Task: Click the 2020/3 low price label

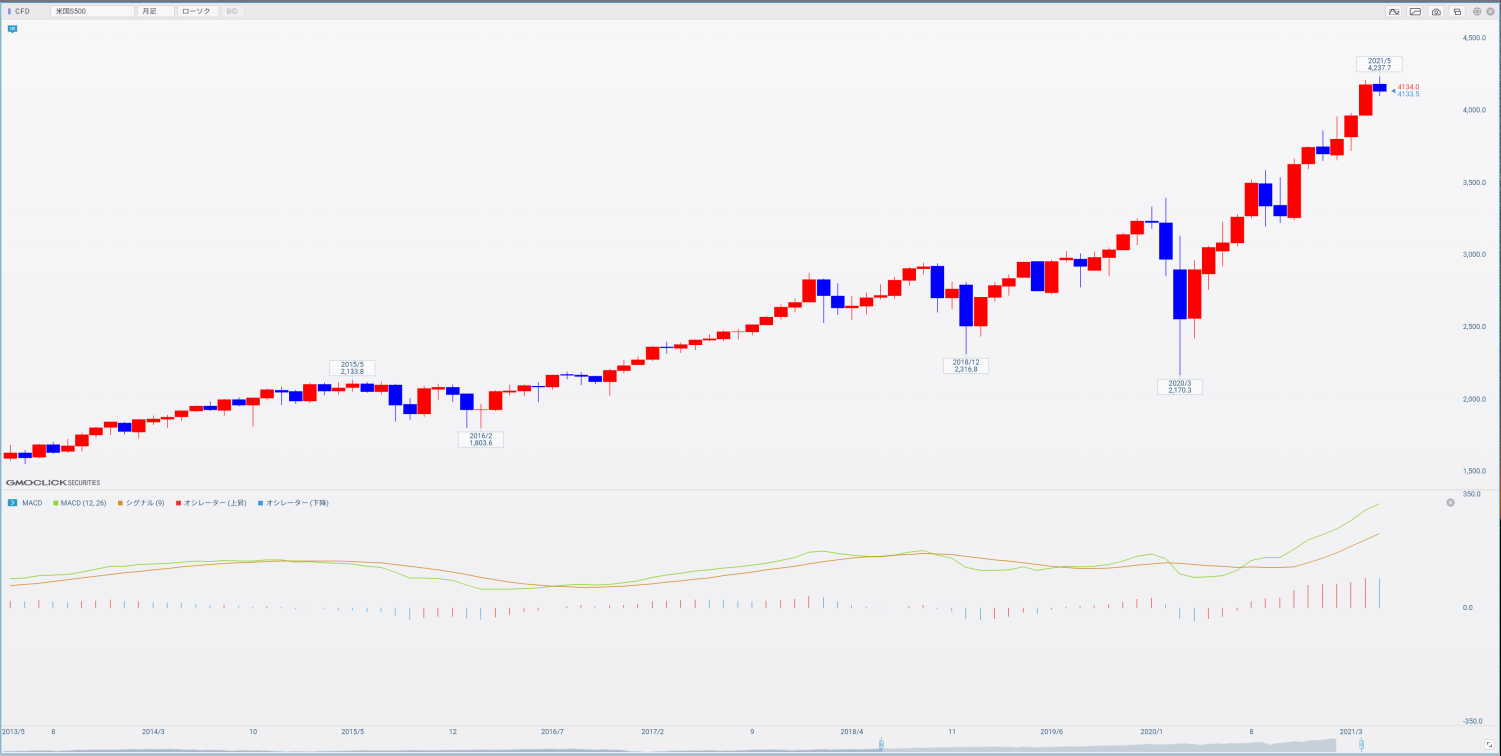Action: pos(1180,386)
